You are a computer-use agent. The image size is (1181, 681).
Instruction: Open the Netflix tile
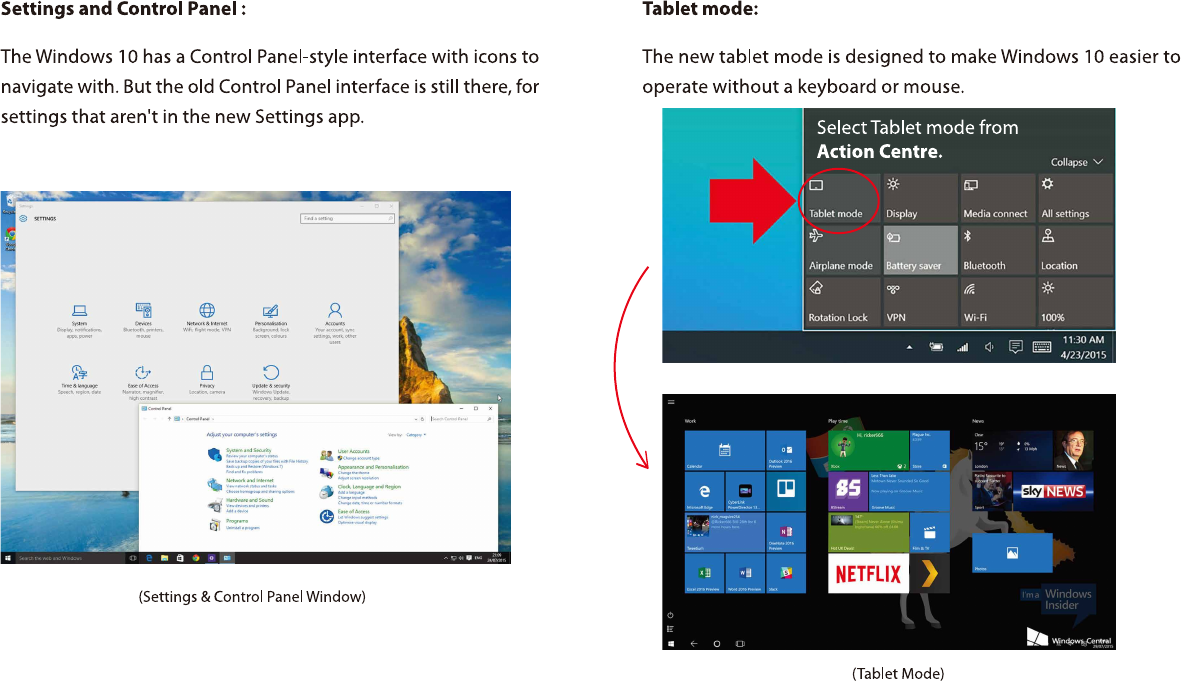point(868,573)
